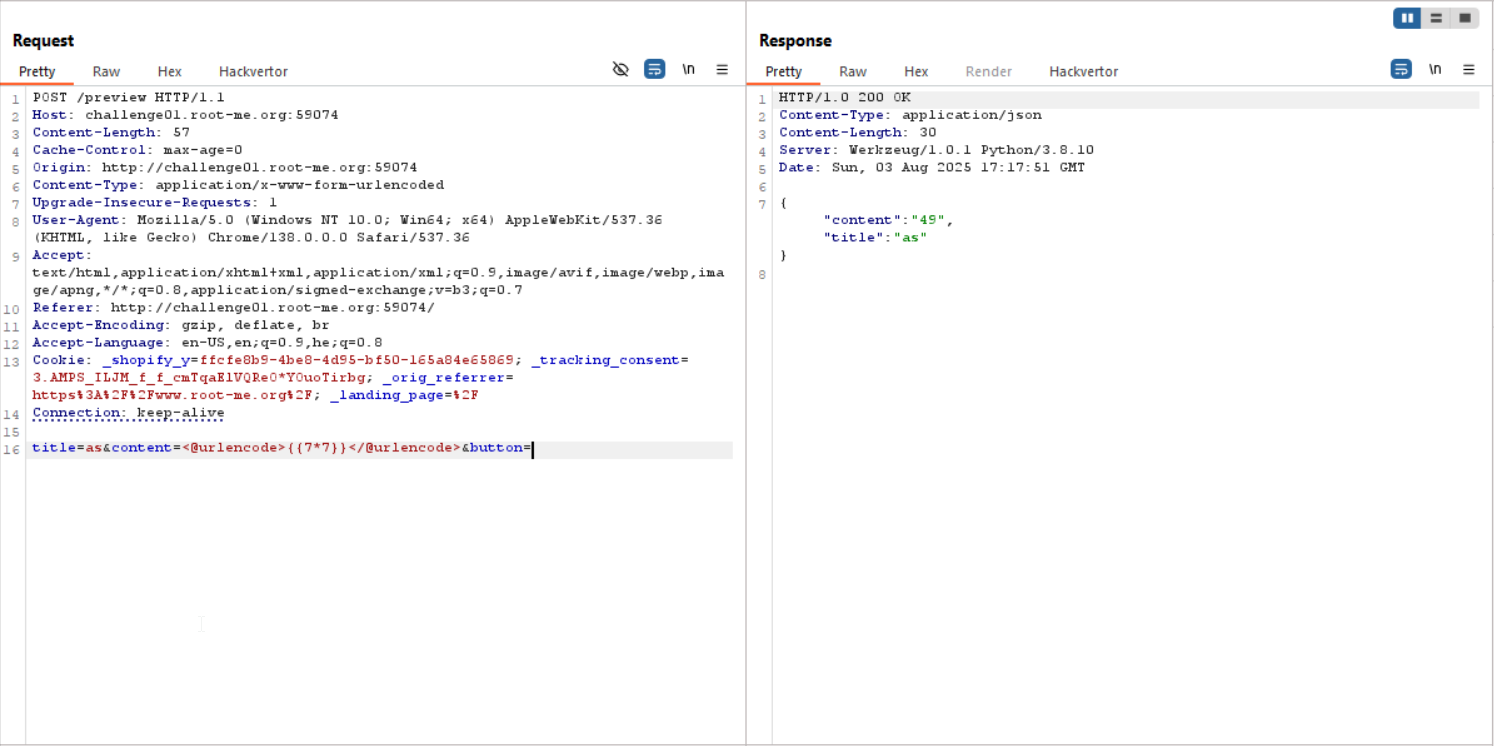Image resolution: width=1494 pixels, height=746 pixels.
Task: Open the Request panel hamburger menu
Action: (x=722, y=69)
